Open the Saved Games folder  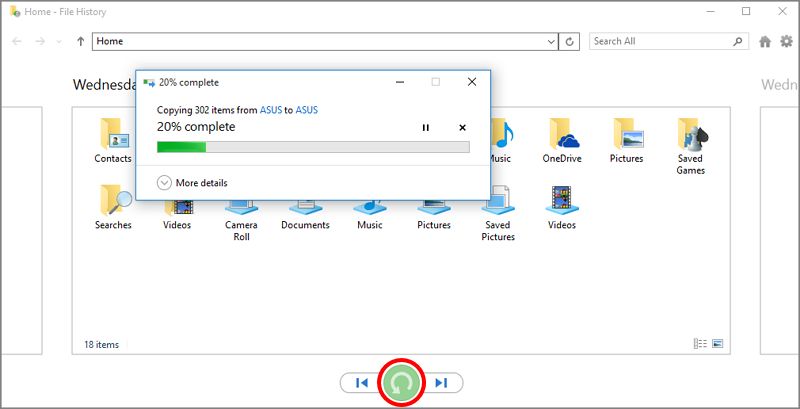click(690, 147)
